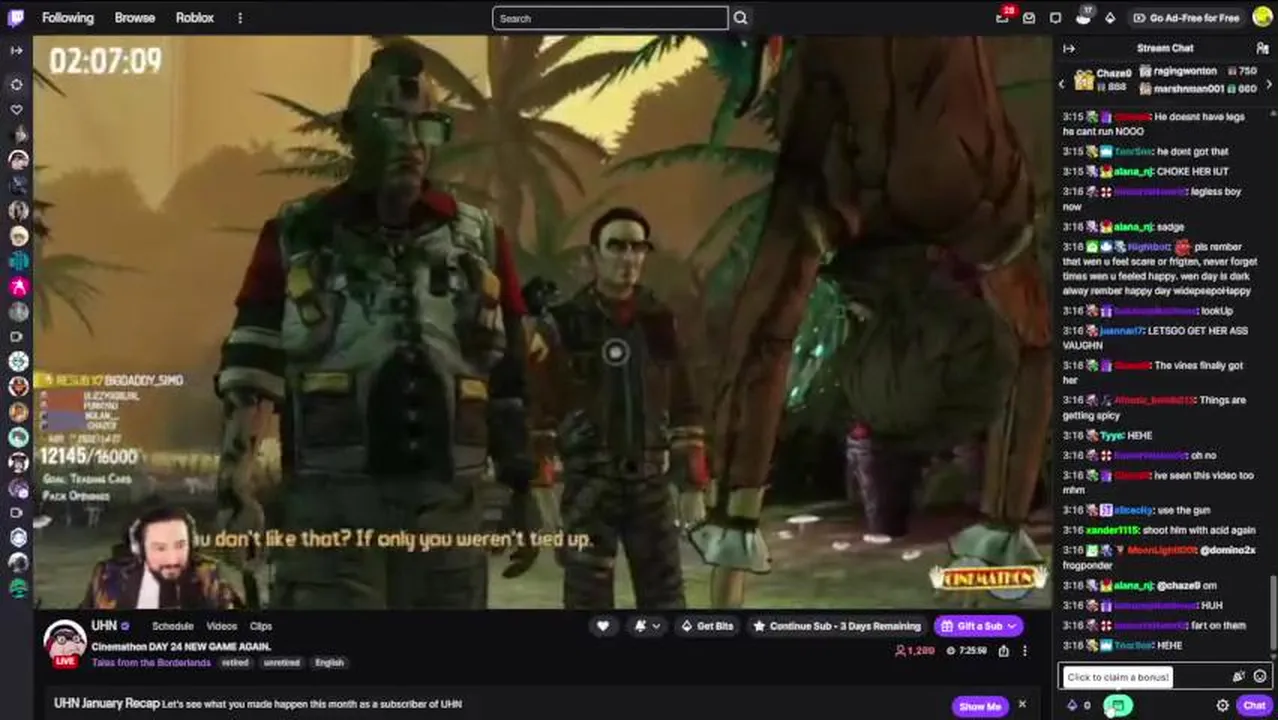The image size is (1278, 720).
Task: Click the 'retired' stream tag
Action: coord(235,662)
